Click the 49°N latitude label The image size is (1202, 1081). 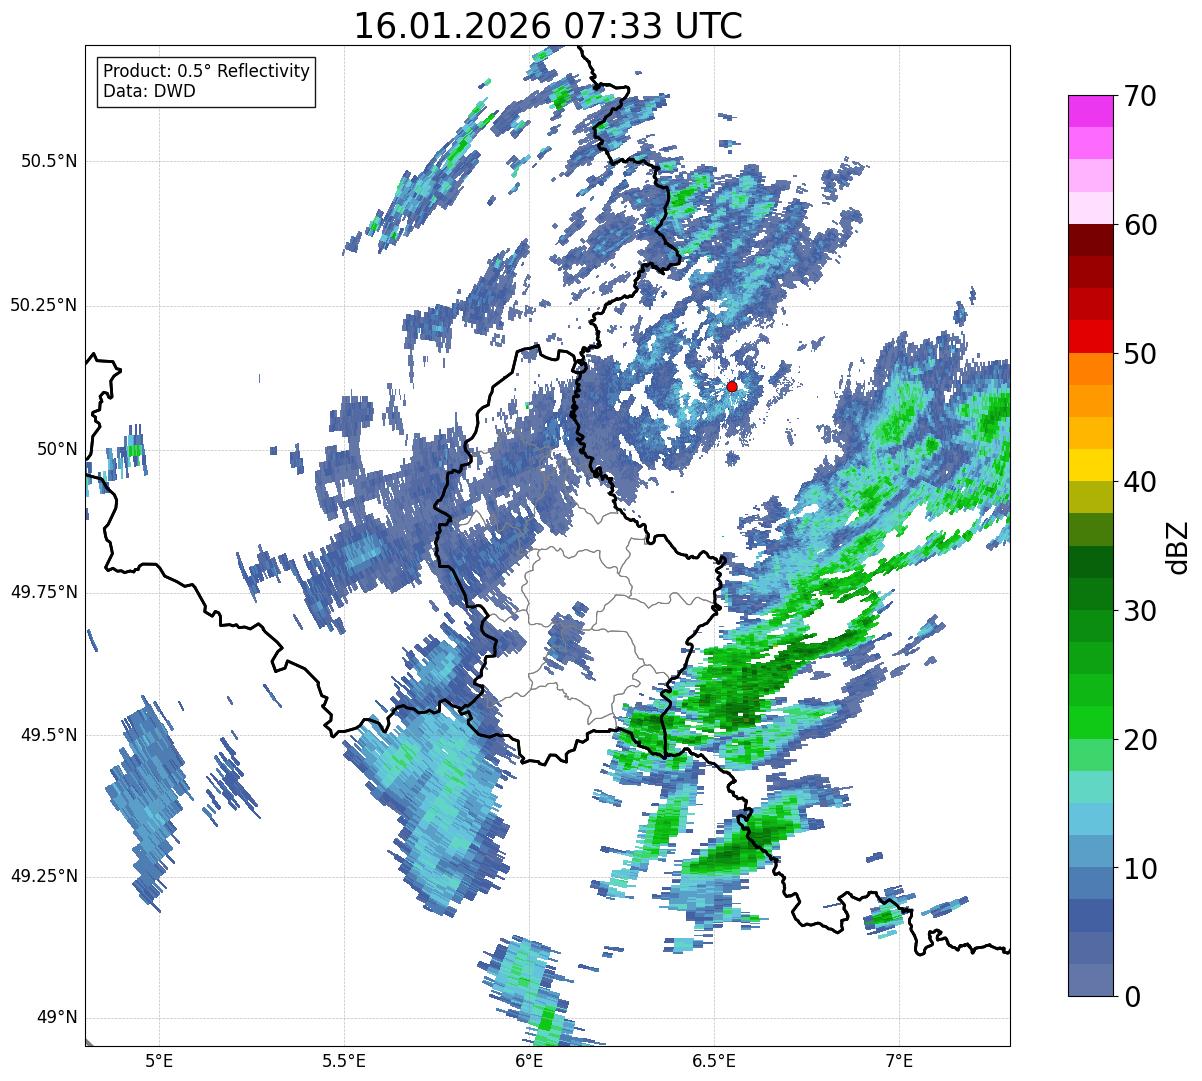point(57,1018)
